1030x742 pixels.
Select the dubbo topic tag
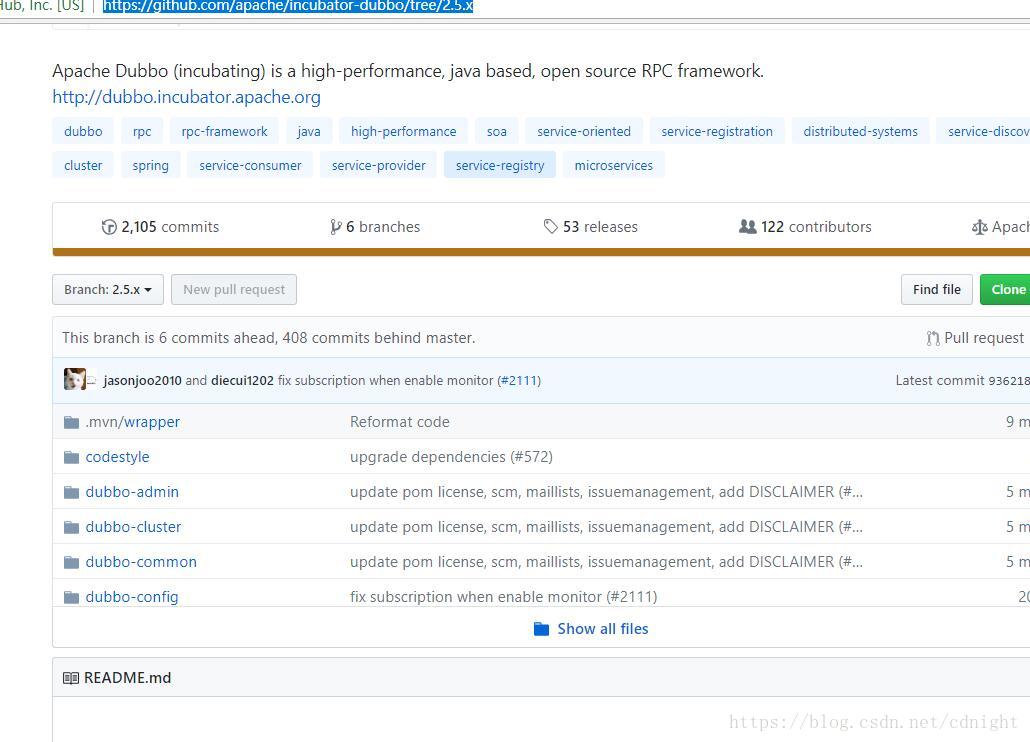pos(83,131)
